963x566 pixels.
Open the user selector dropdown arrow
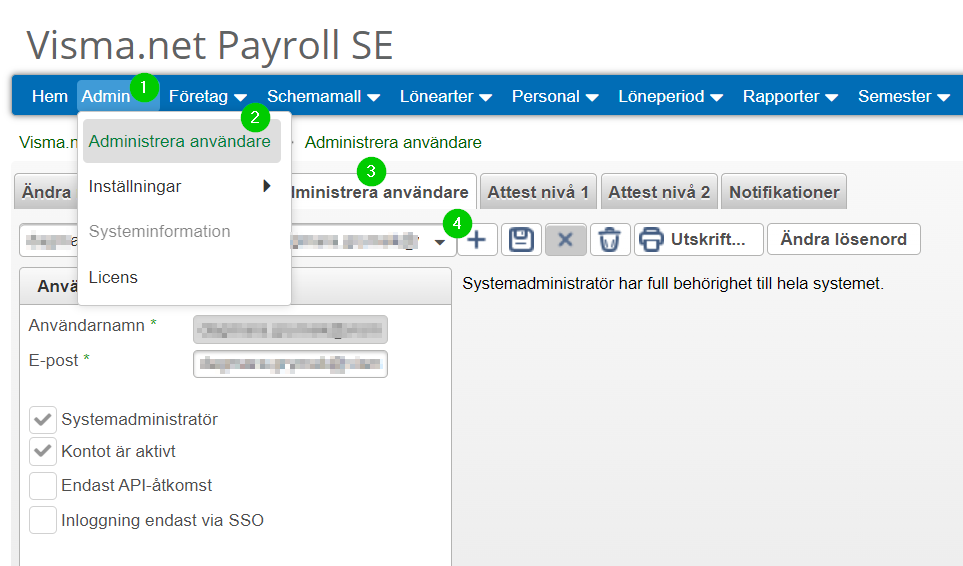click(x=440, y=242)
